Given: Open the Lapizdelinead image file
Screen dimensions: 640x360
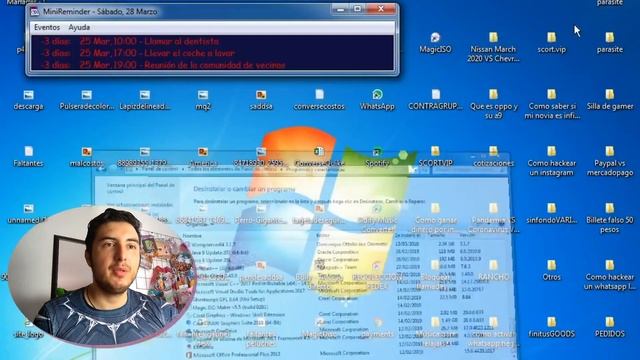Looking at the screenshot, I should [x=145, y=100].
